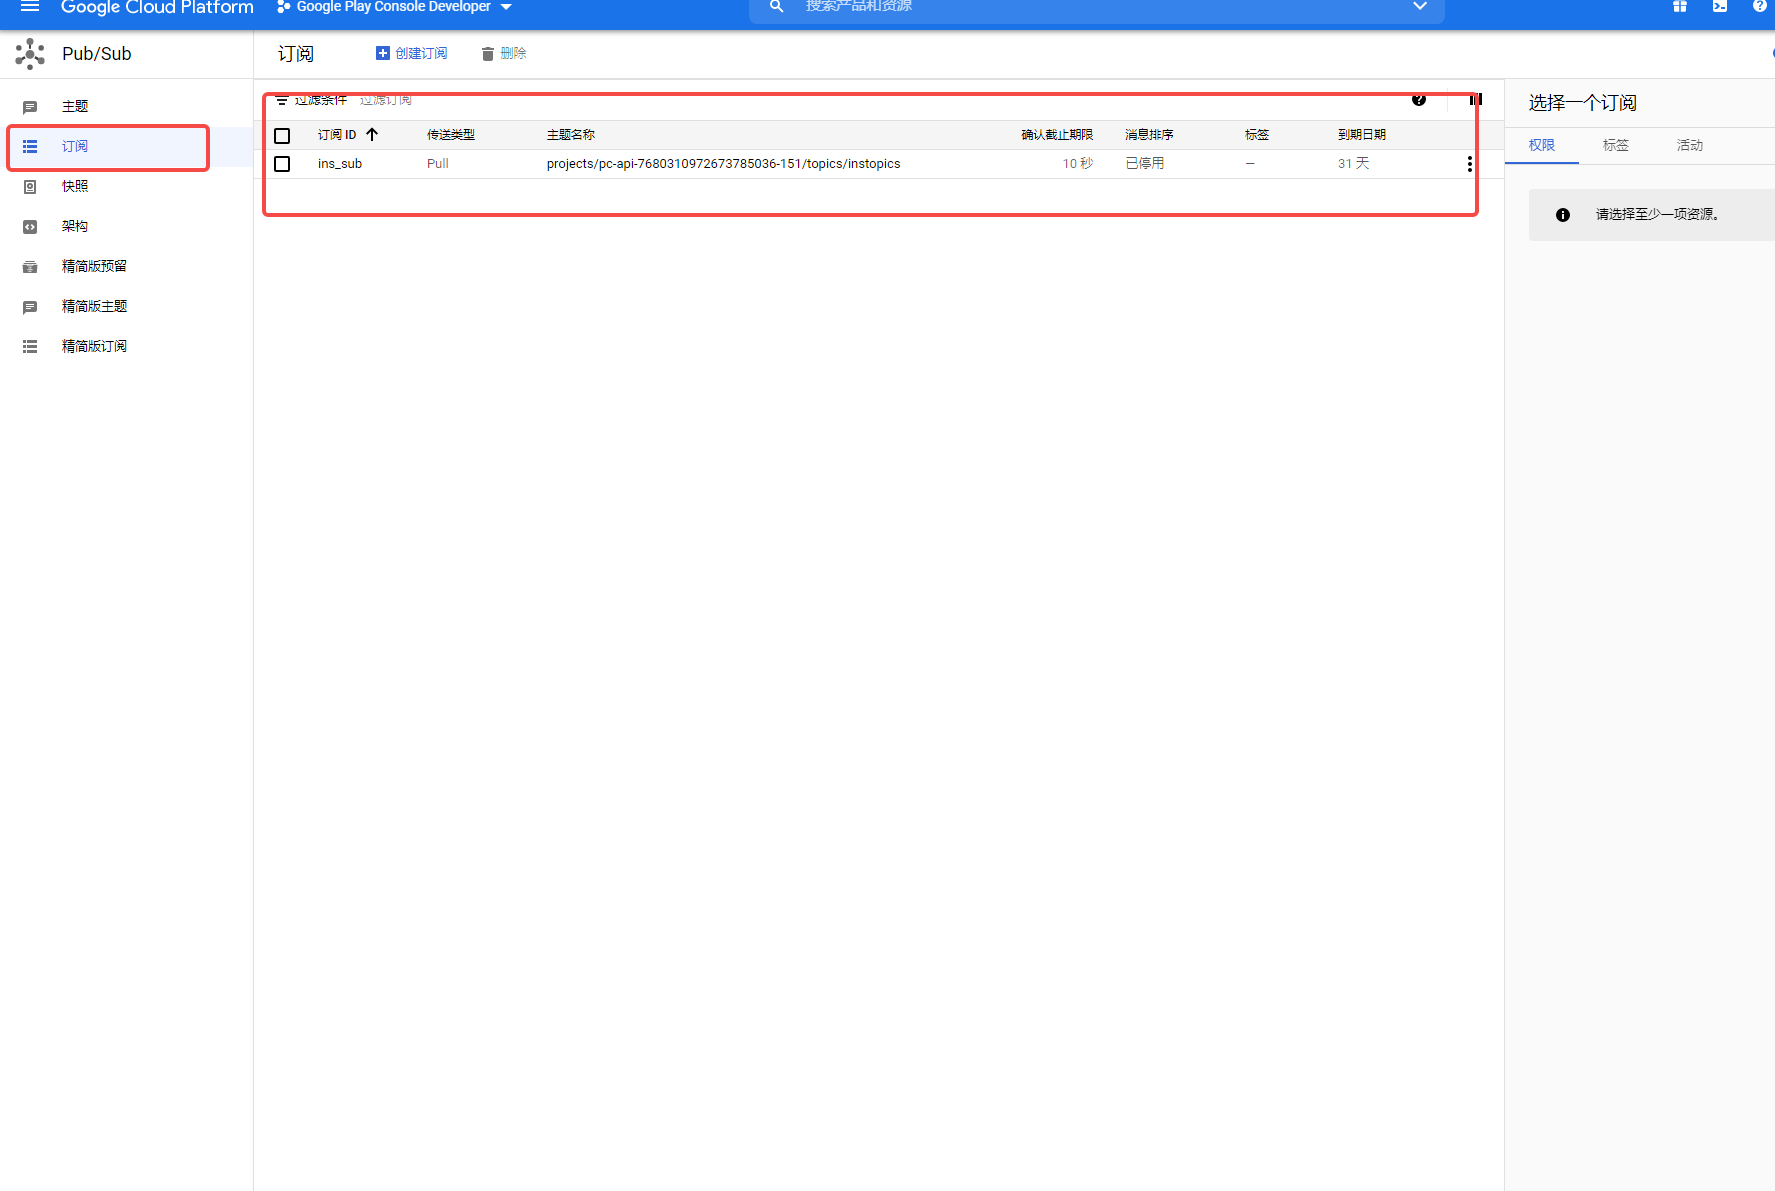Activate the Cloud Shell icon
1775x1191 pixels.
point(1720,6)
